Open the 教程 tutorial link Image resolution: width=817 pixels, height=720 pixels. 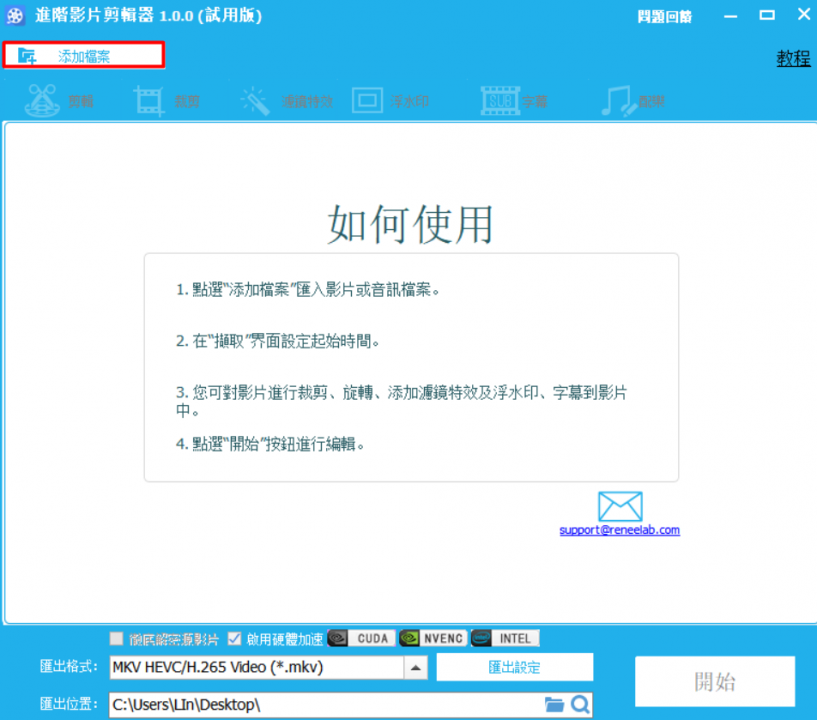[x=793, y=58]
